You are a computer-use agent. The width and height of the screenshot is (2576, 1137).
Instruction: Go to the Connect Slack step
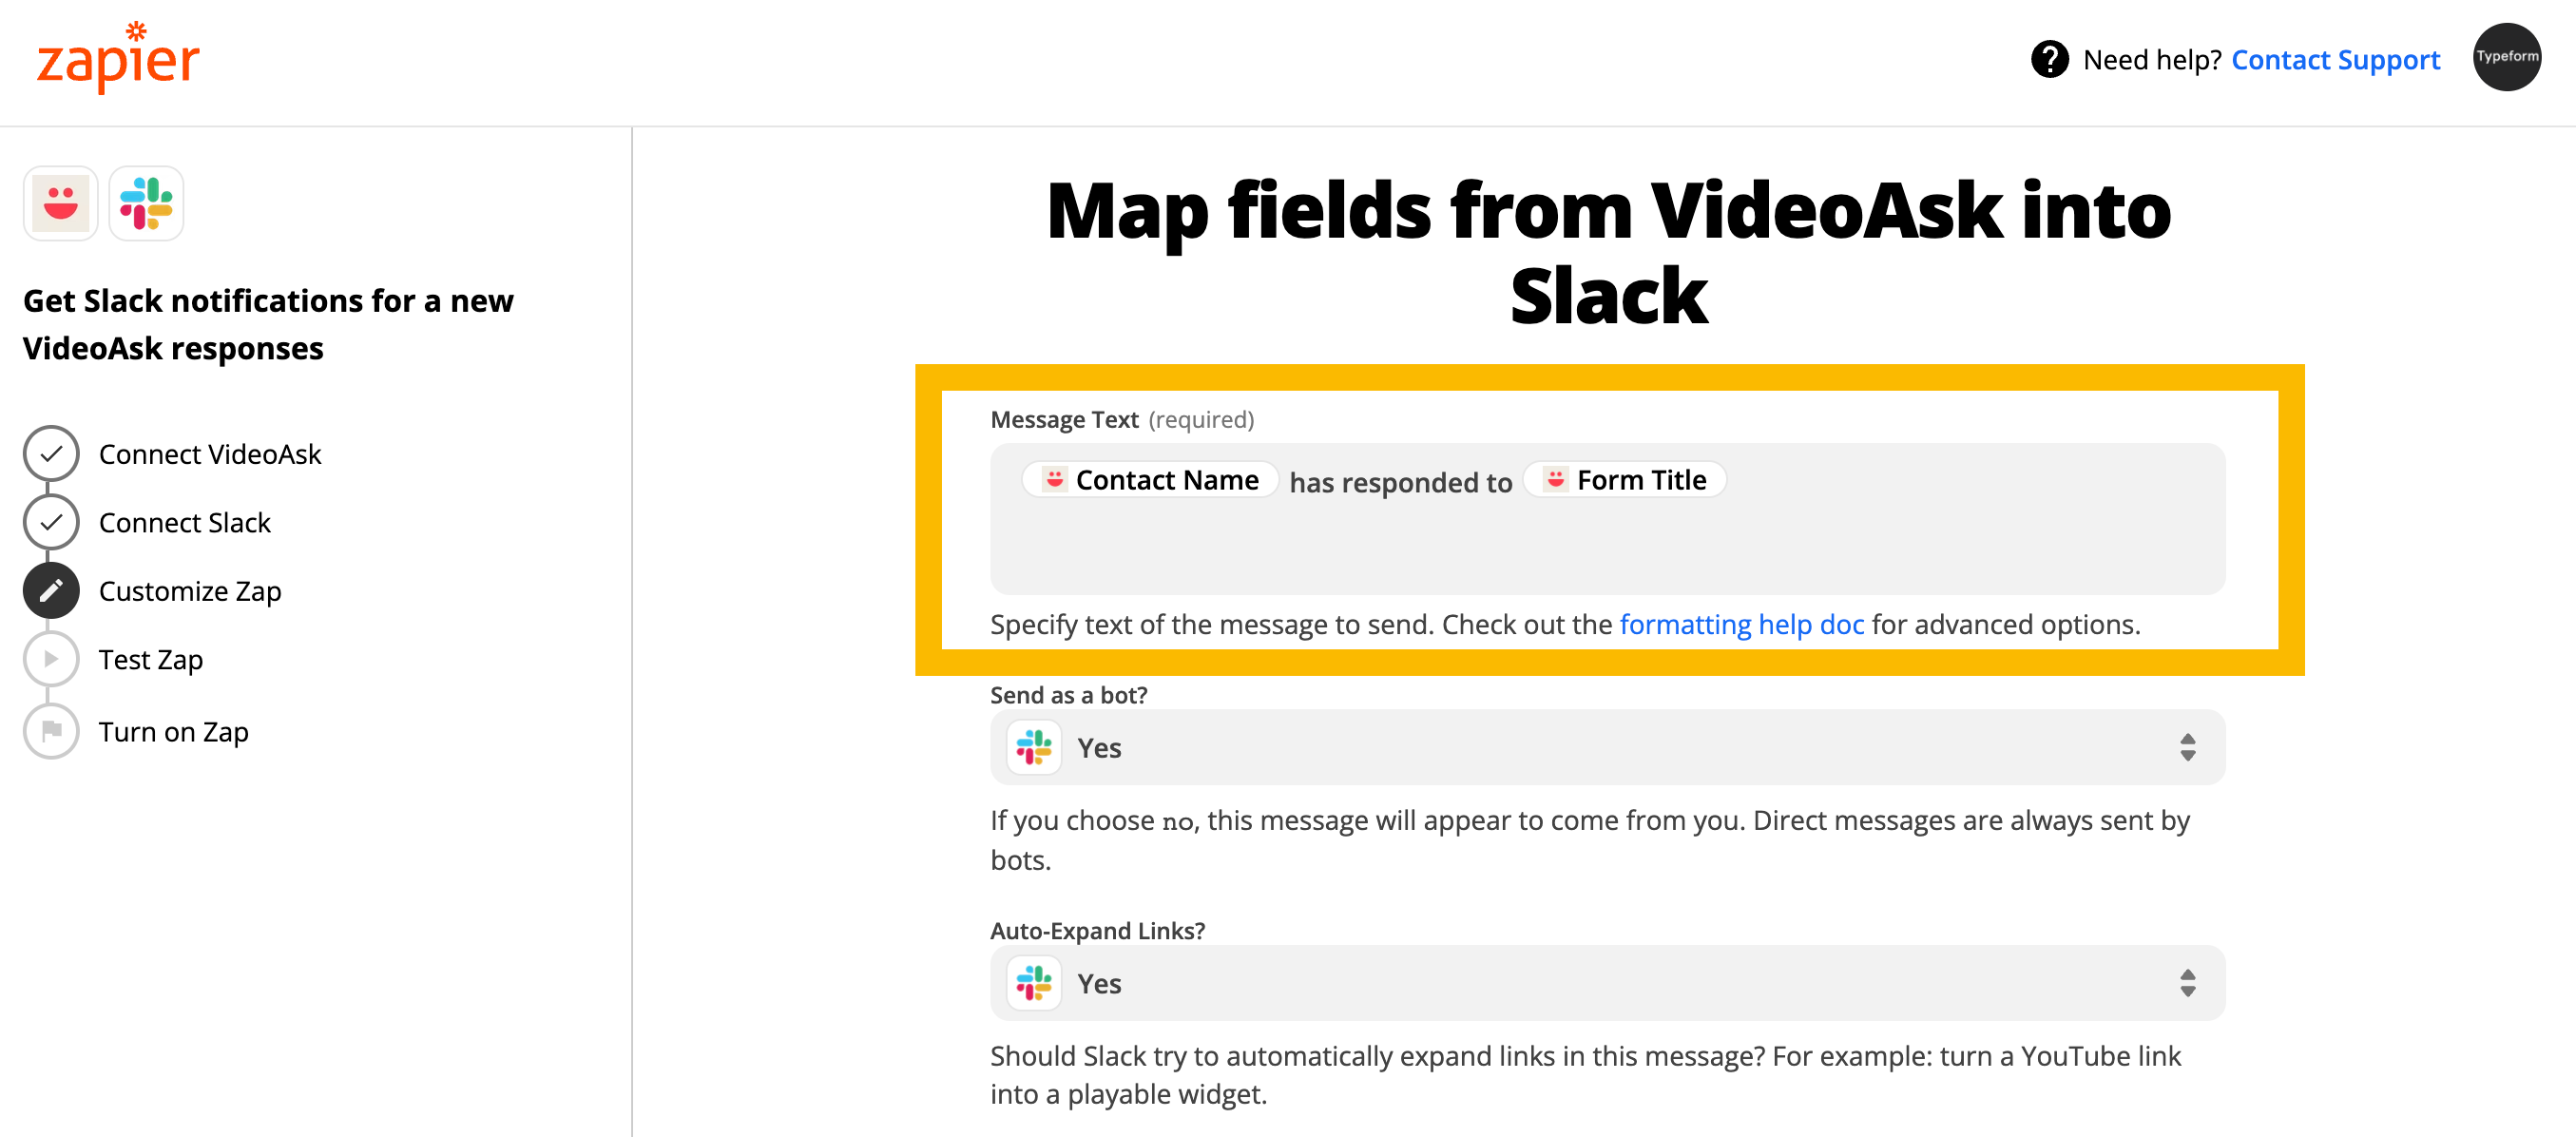[185, 522]
